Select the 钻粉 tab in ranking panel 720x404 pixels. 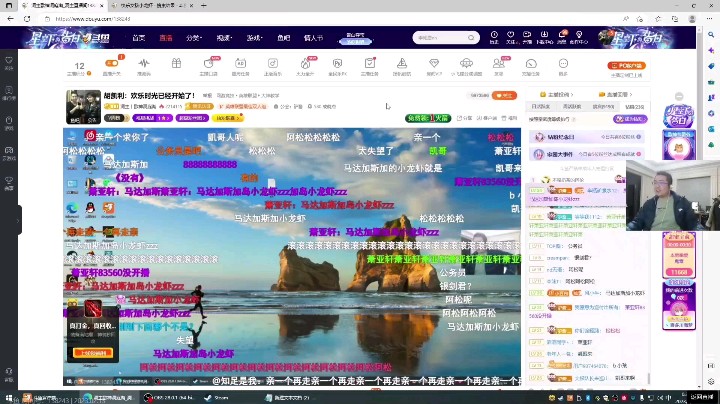click(x=635, y=106)
